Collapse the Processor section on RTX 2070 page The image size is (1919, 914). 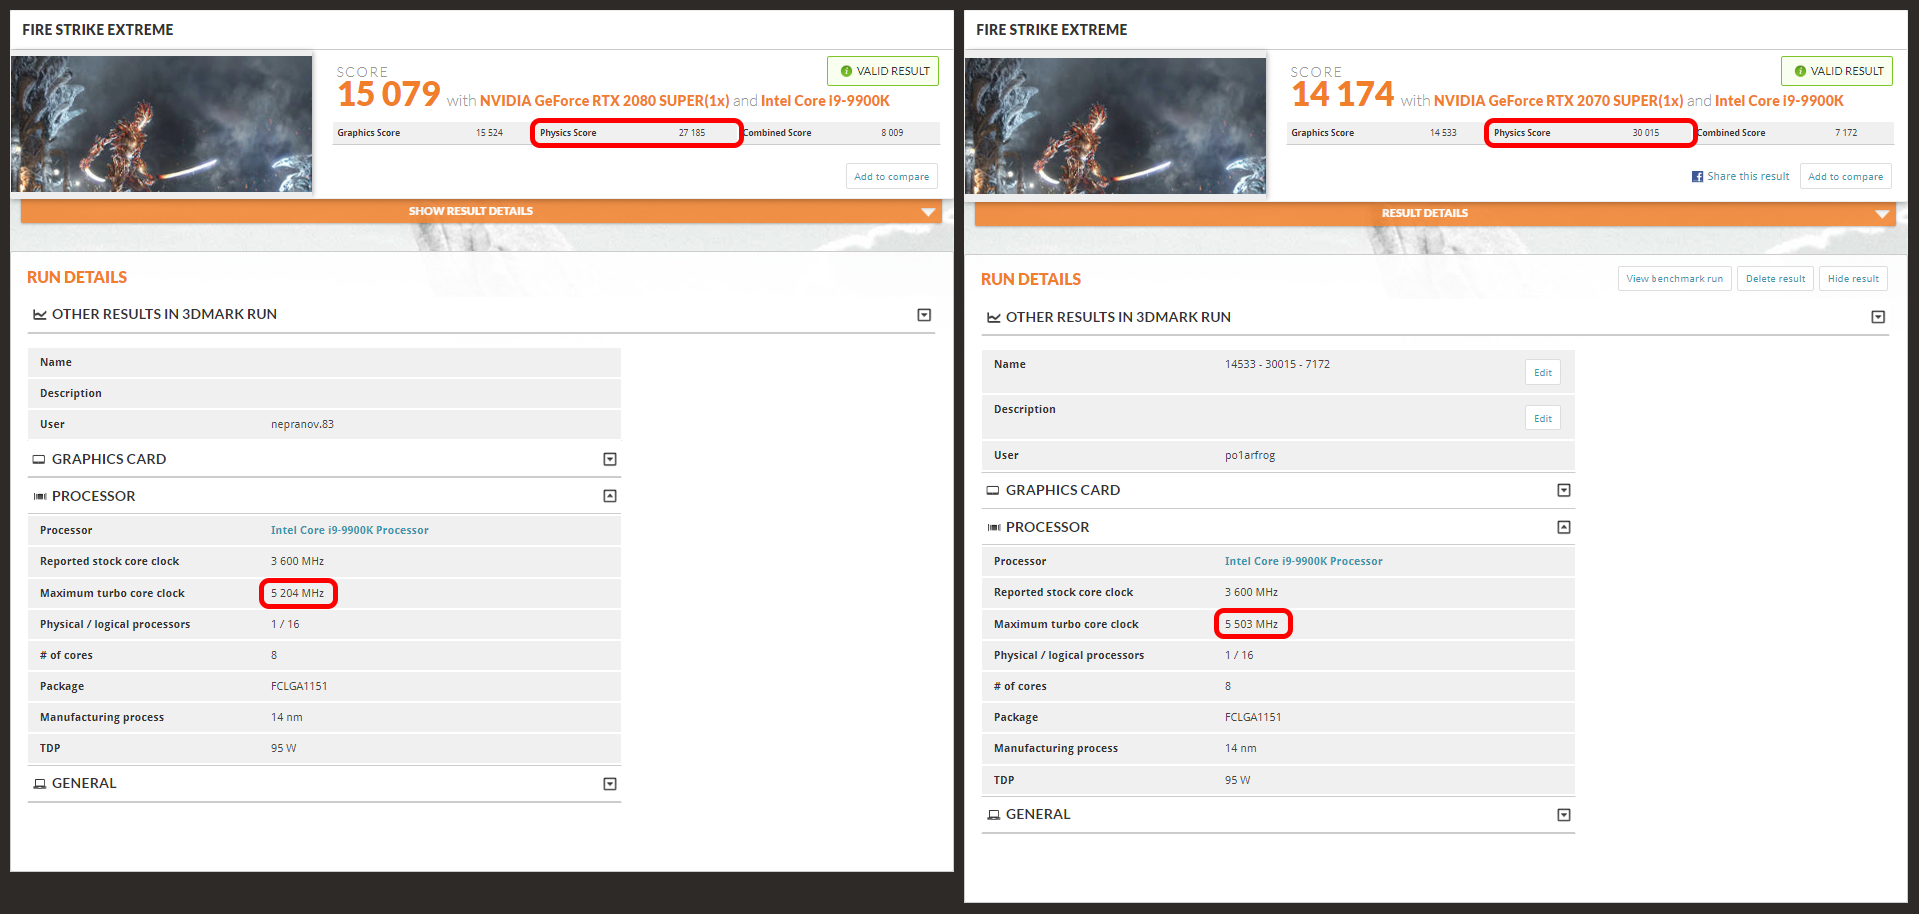click(1564, 527)
